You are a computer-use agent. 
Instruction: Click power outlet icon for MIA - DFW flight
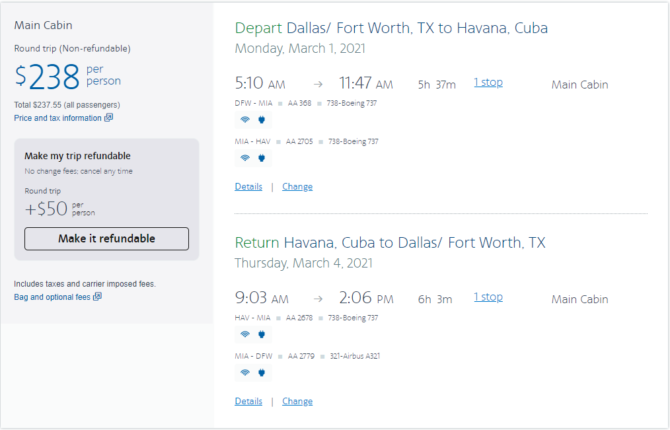pyautogui.click(x=261, y=373)
